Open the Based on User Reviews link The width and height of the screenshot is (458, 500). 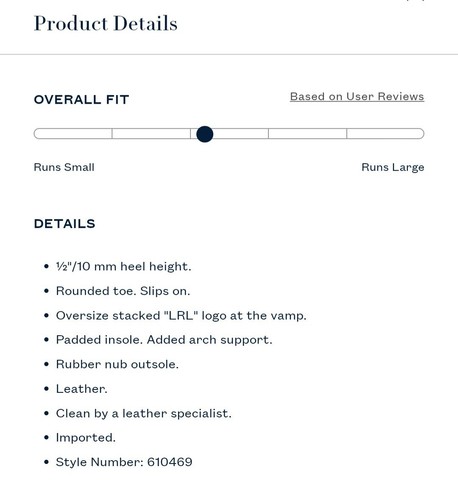tap(357, 97)
